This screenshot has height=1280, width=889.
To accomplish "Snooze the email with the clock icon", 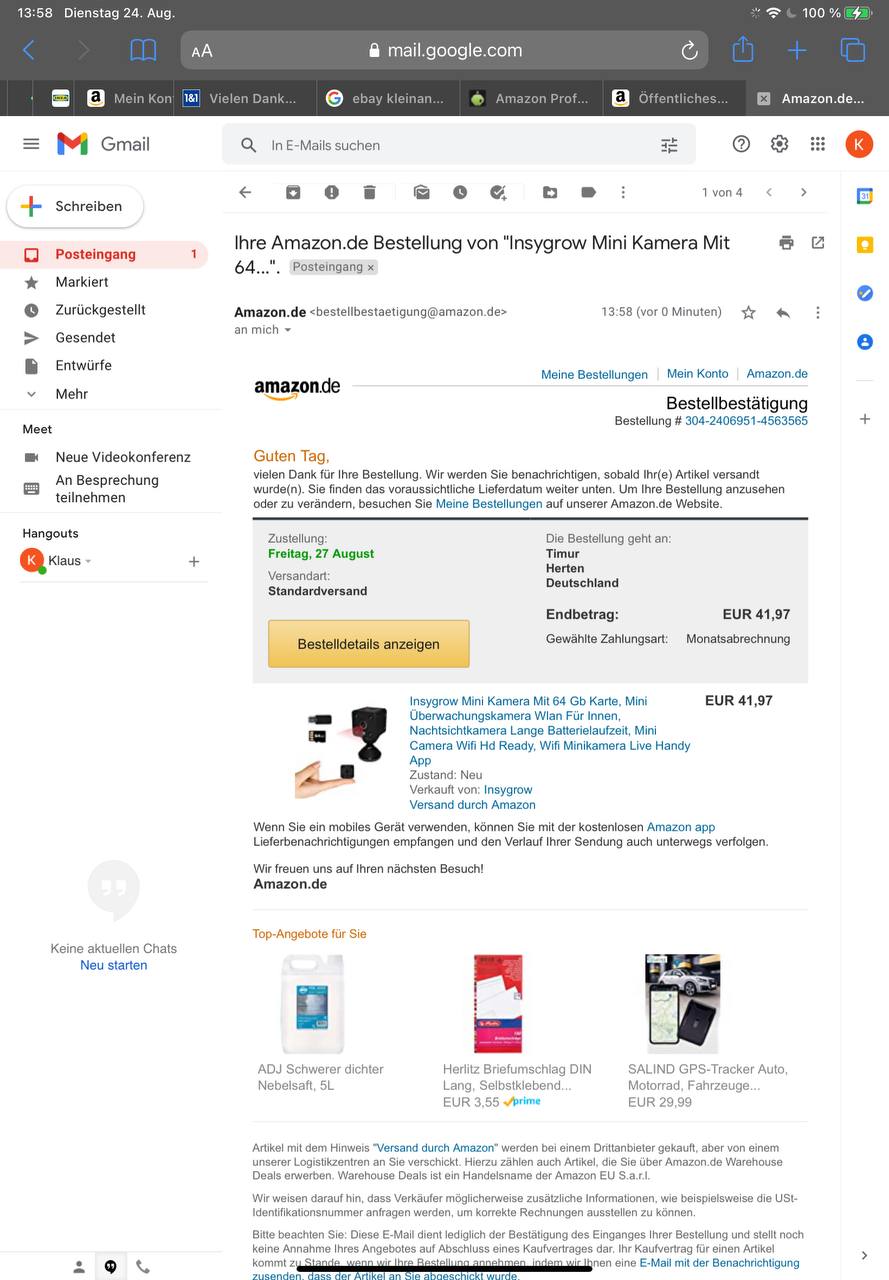I will coord(460,192).
